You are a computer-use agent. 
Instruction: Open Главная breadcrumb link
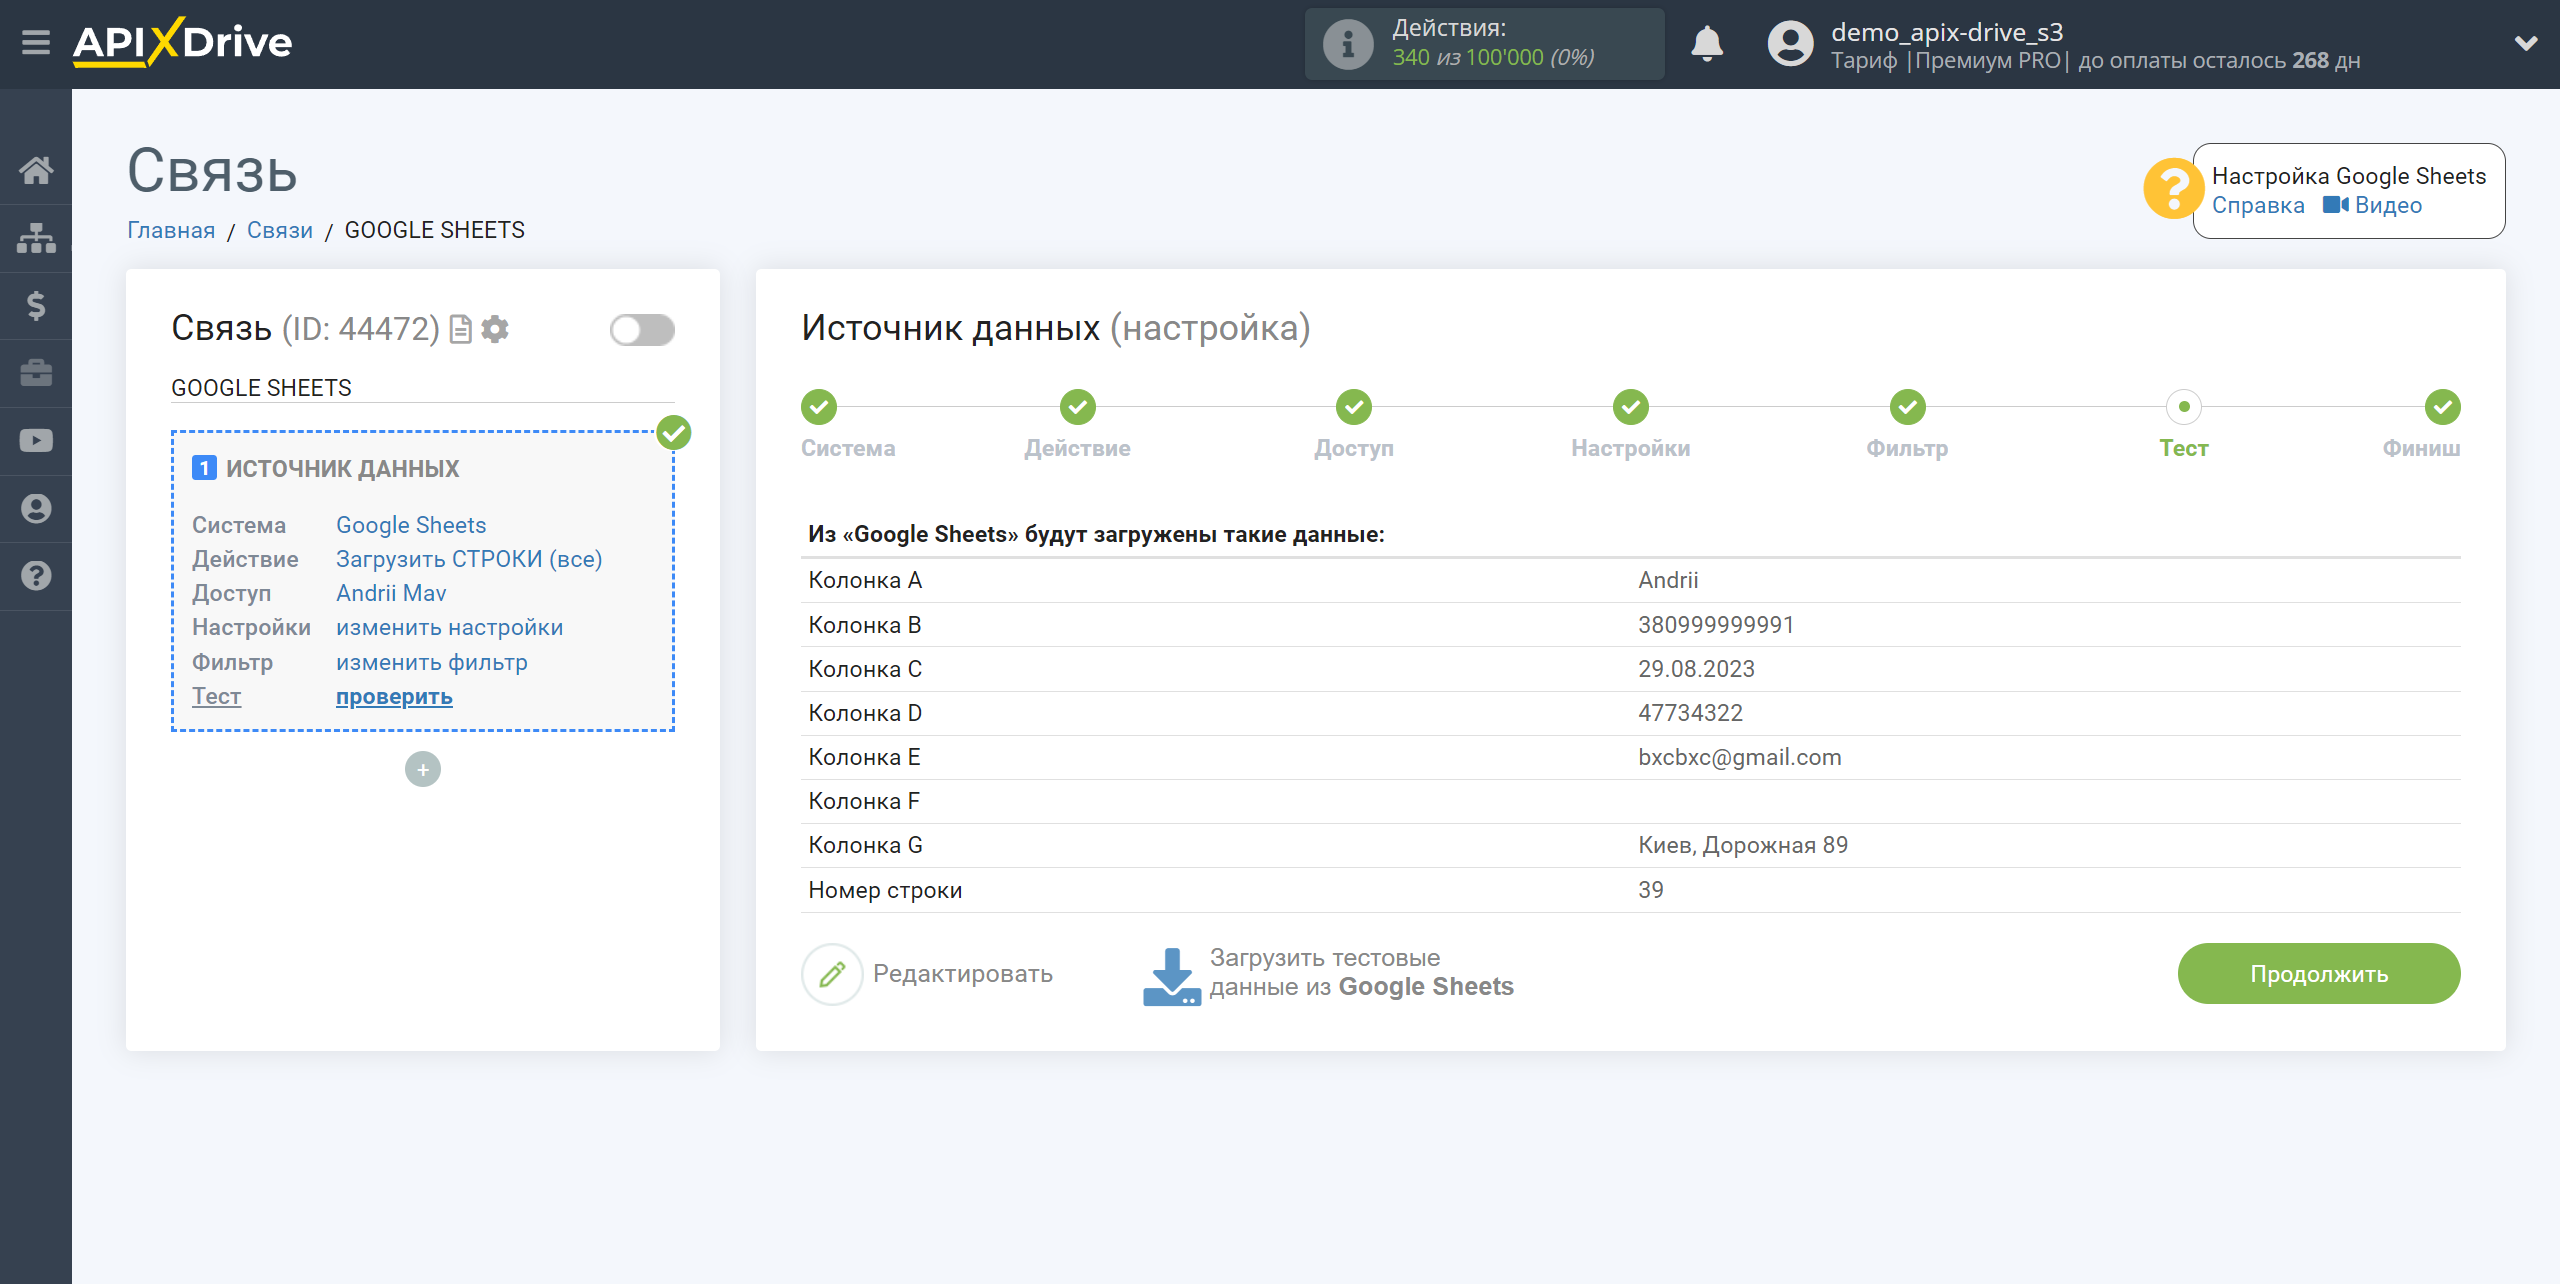[x=170, y=229]
